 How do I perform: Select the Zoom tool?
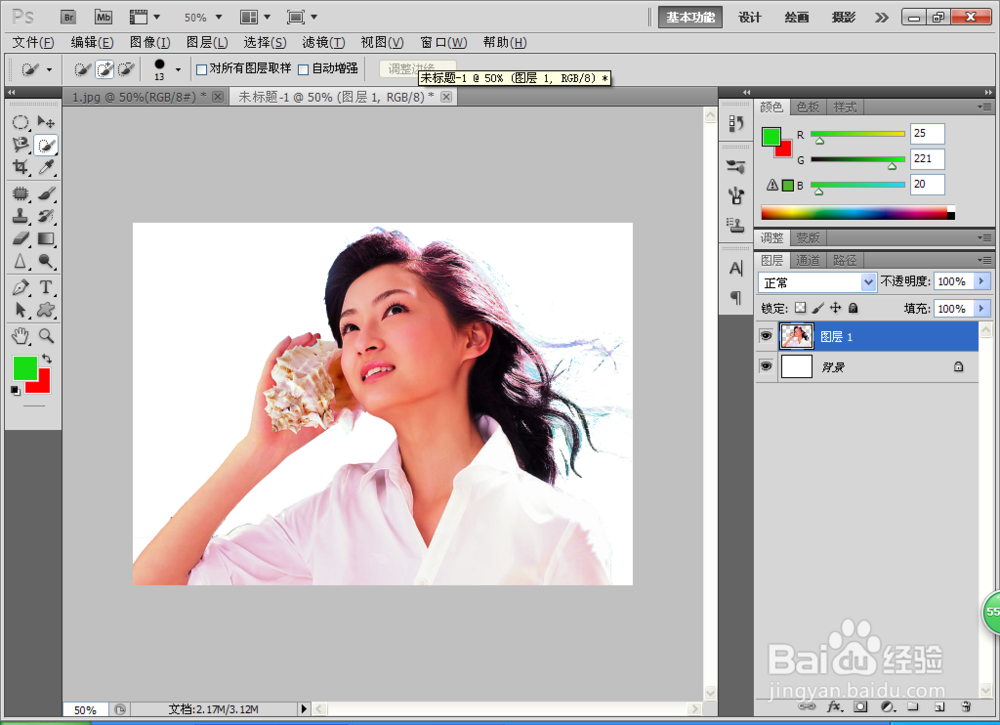[46, 335]
